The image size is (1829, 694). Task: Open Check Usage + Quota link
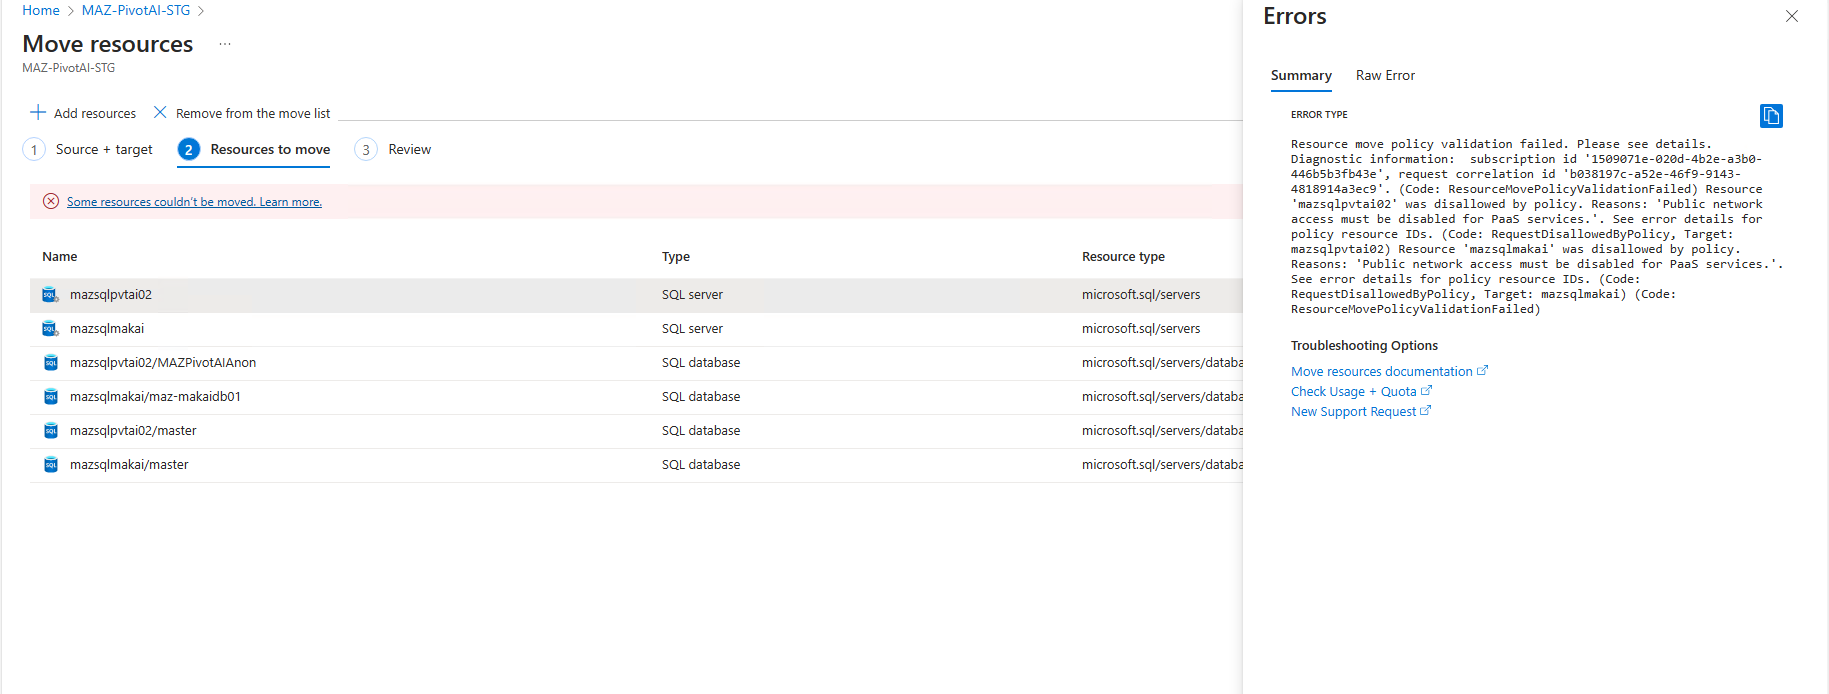pos(1353,392)
